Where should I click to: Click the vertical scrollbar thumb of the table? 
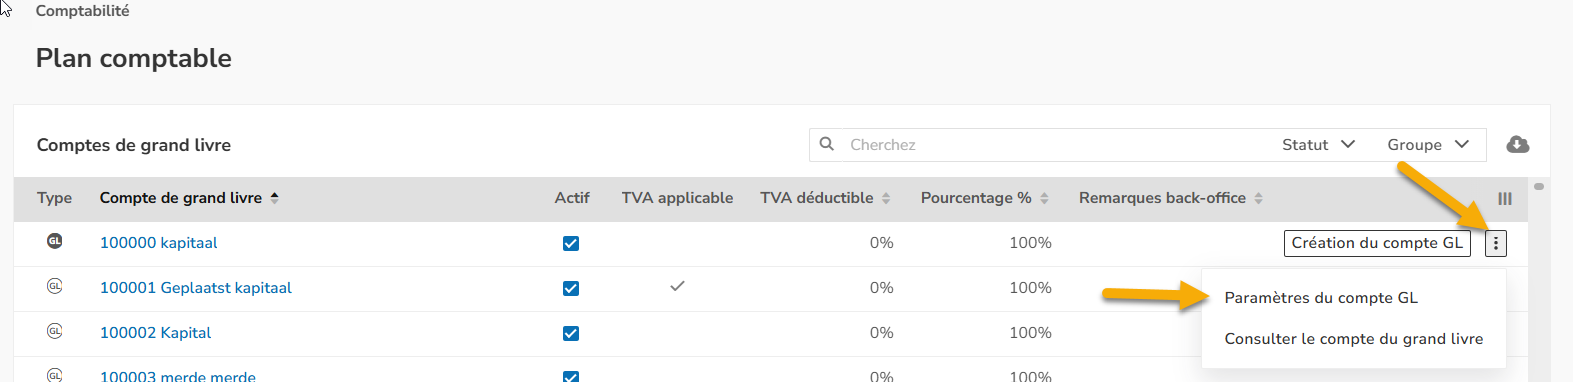pyautogui.click(x=1539, y=186)
